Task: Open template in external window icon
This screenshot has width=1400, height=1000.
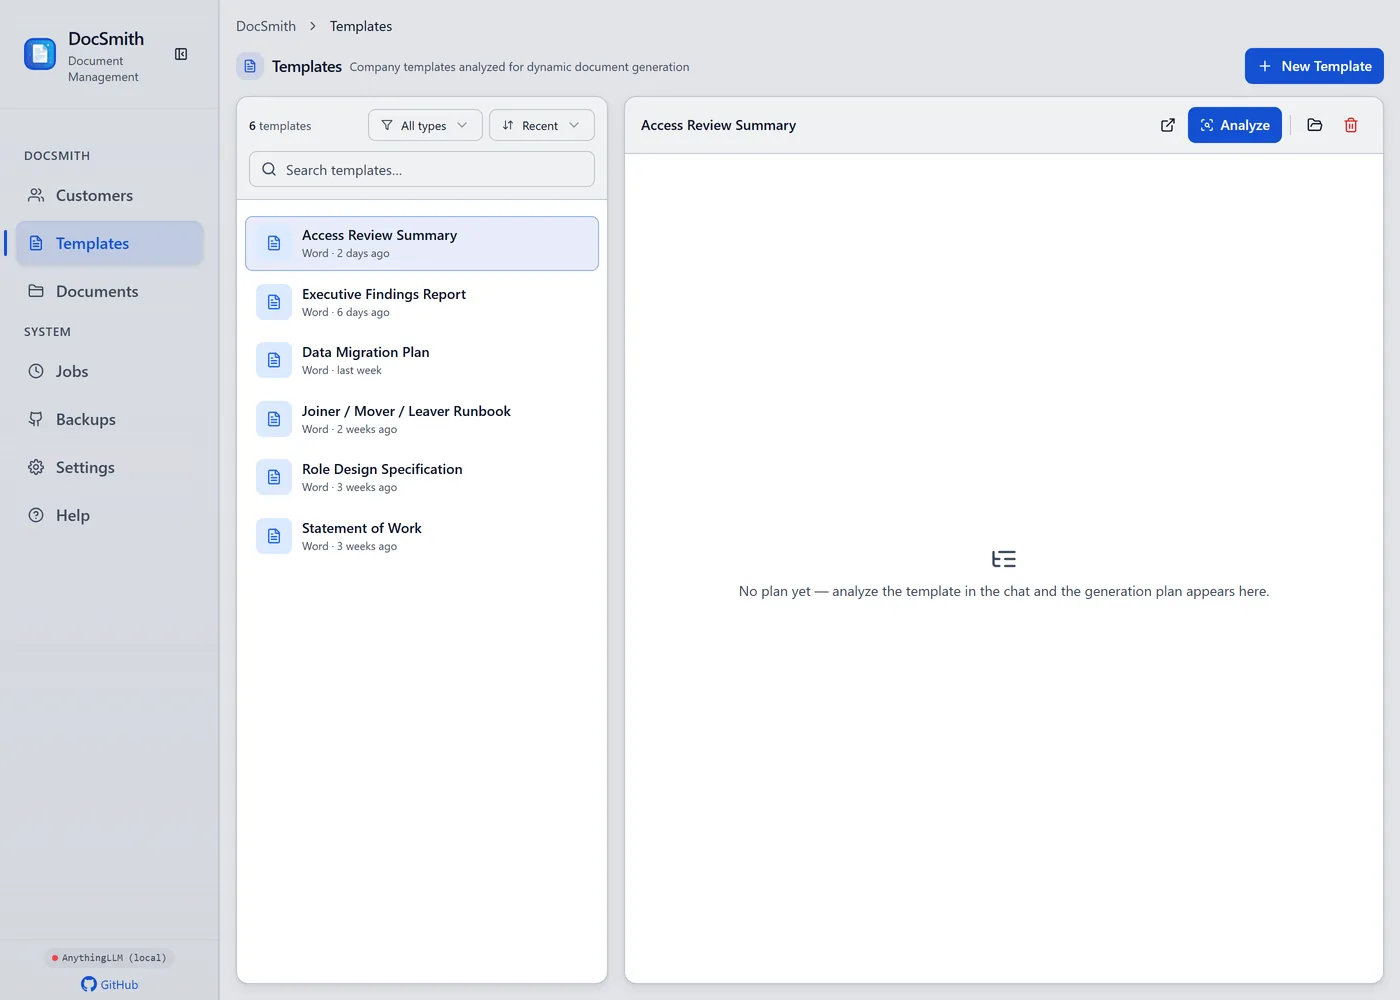Action: point(1167,125)
